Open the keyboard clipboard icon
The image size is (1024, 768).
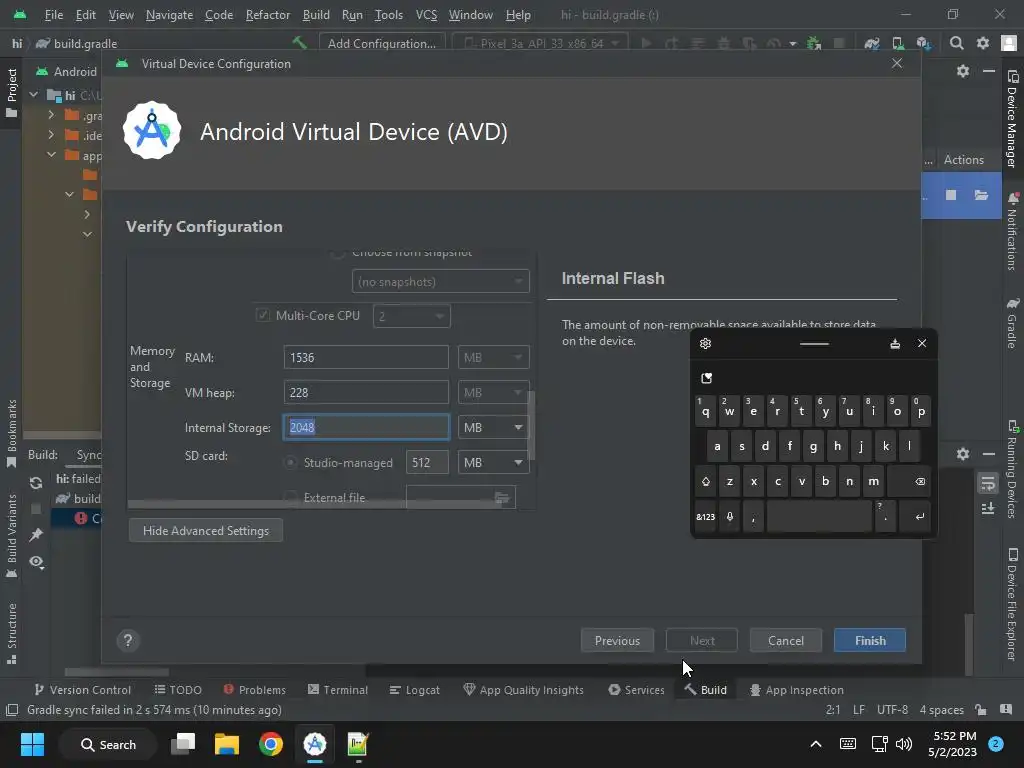coord(706,378)
